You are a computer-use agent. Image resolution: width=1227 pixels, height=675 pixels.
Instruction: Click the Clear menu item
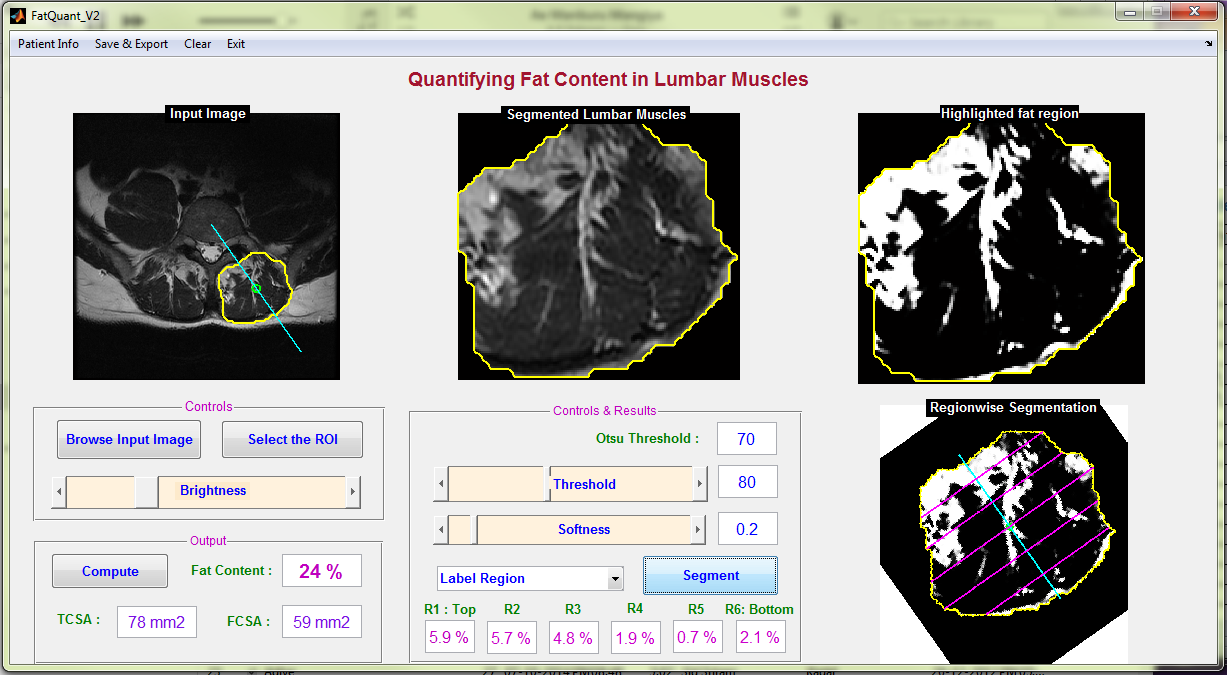click(197, 44)
